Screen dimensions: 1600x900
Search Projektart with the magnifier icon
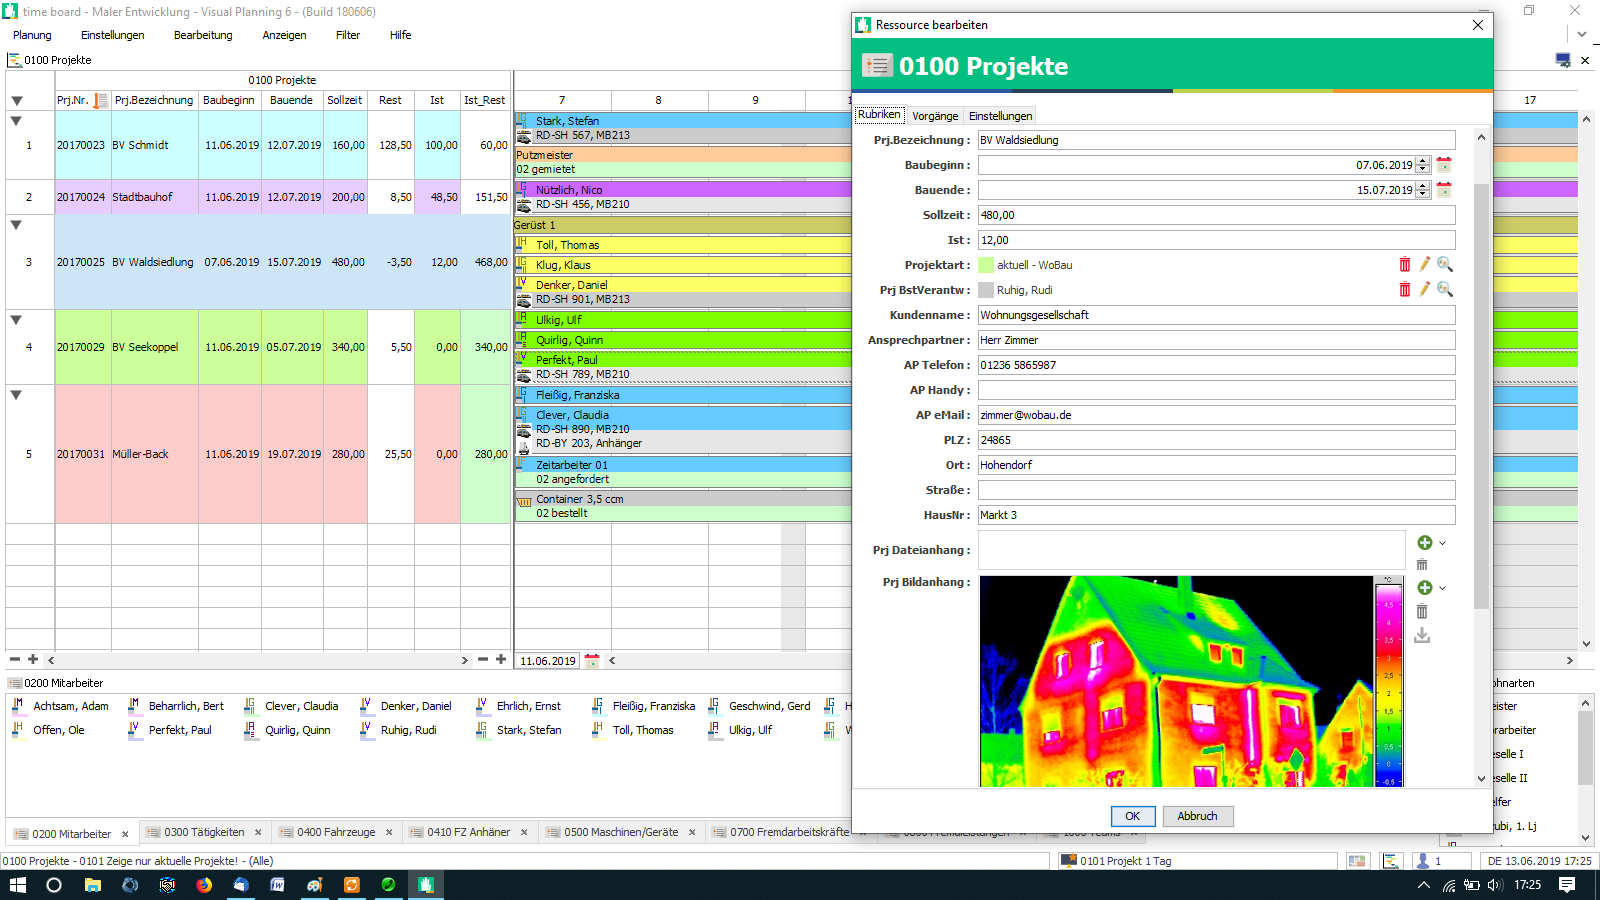(1445, 265)
